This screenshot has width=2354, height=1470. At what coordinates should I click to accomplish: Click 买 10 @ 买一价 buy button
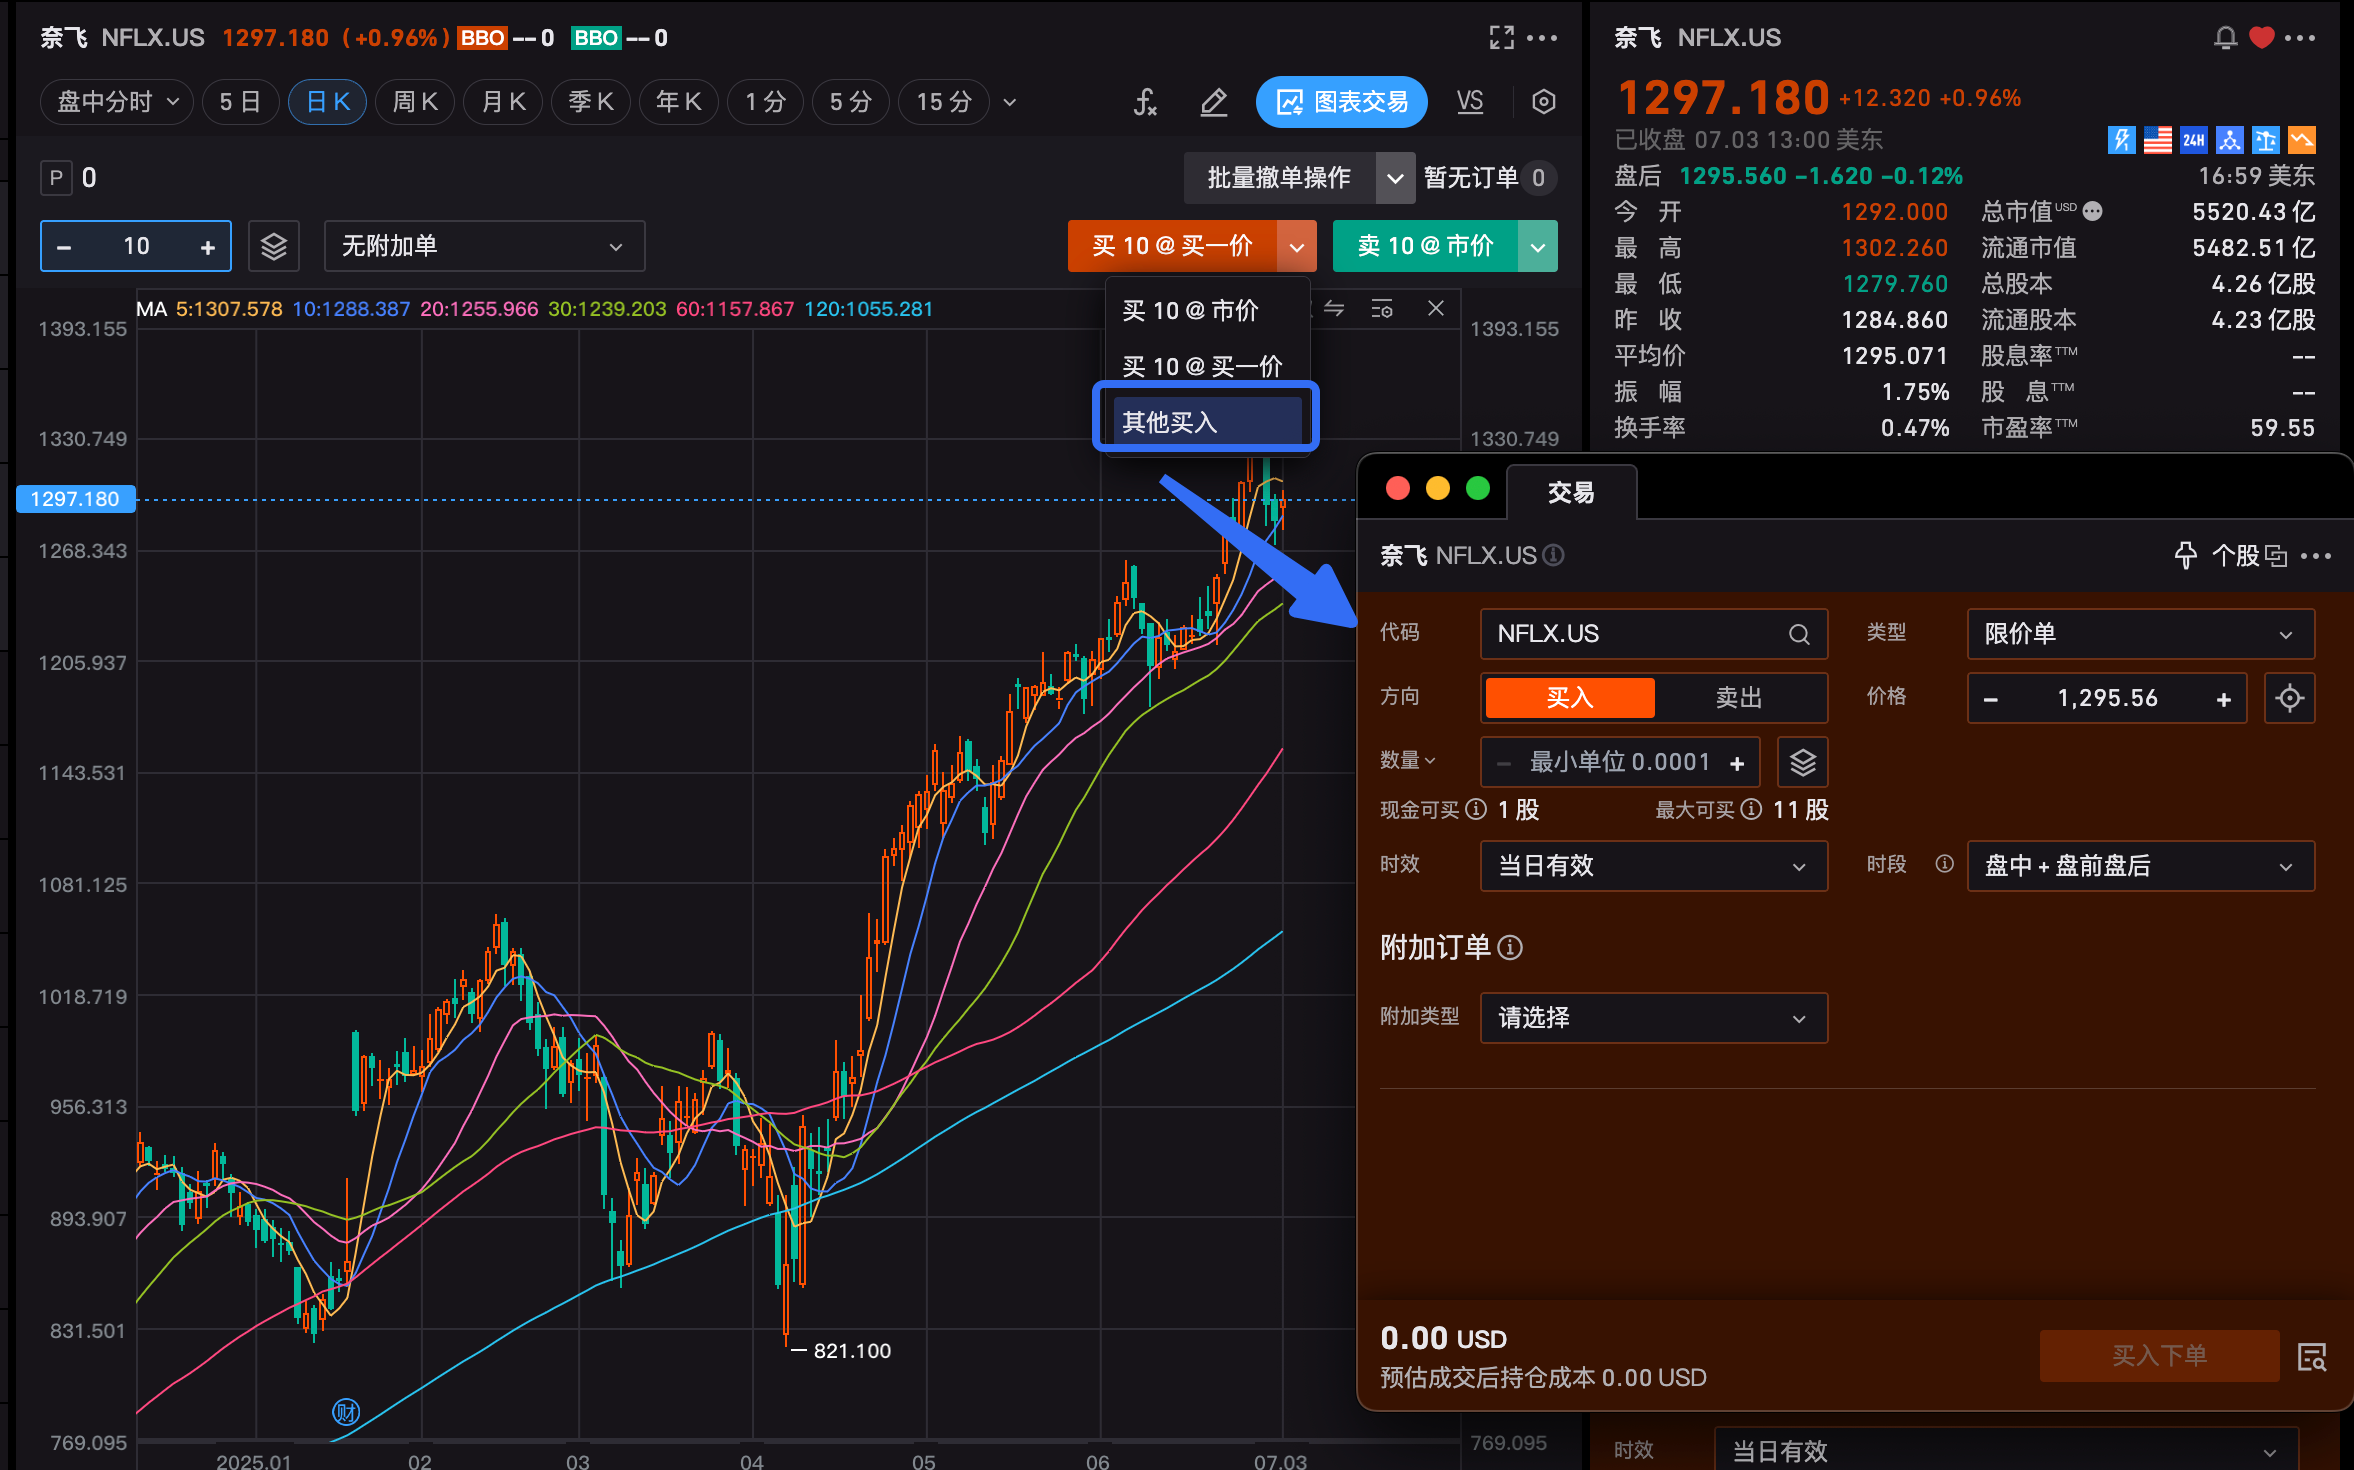1172,246
